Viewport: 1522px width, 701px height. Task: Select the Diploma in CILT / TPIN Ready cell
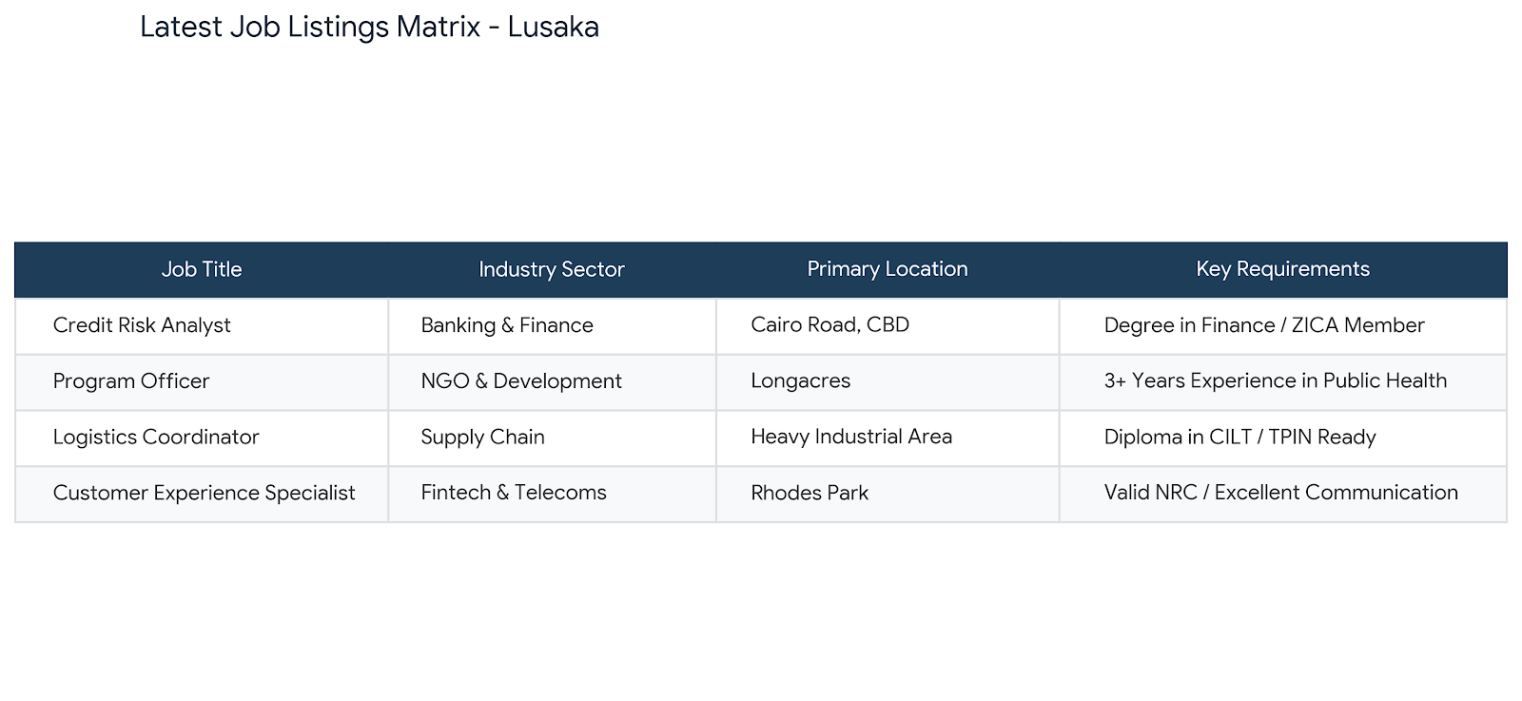click(1283, 438)
